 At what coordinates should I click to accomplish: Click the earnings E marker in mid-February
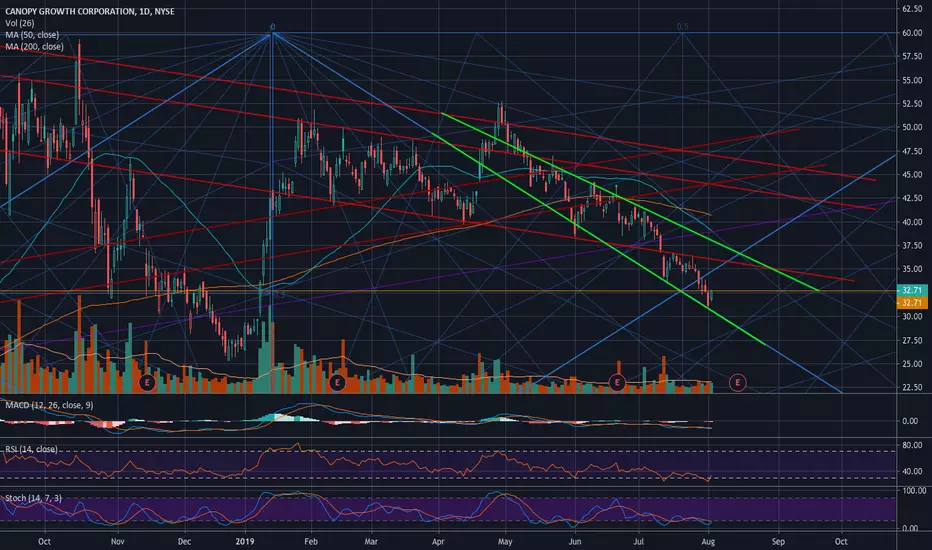click(337, 382)
